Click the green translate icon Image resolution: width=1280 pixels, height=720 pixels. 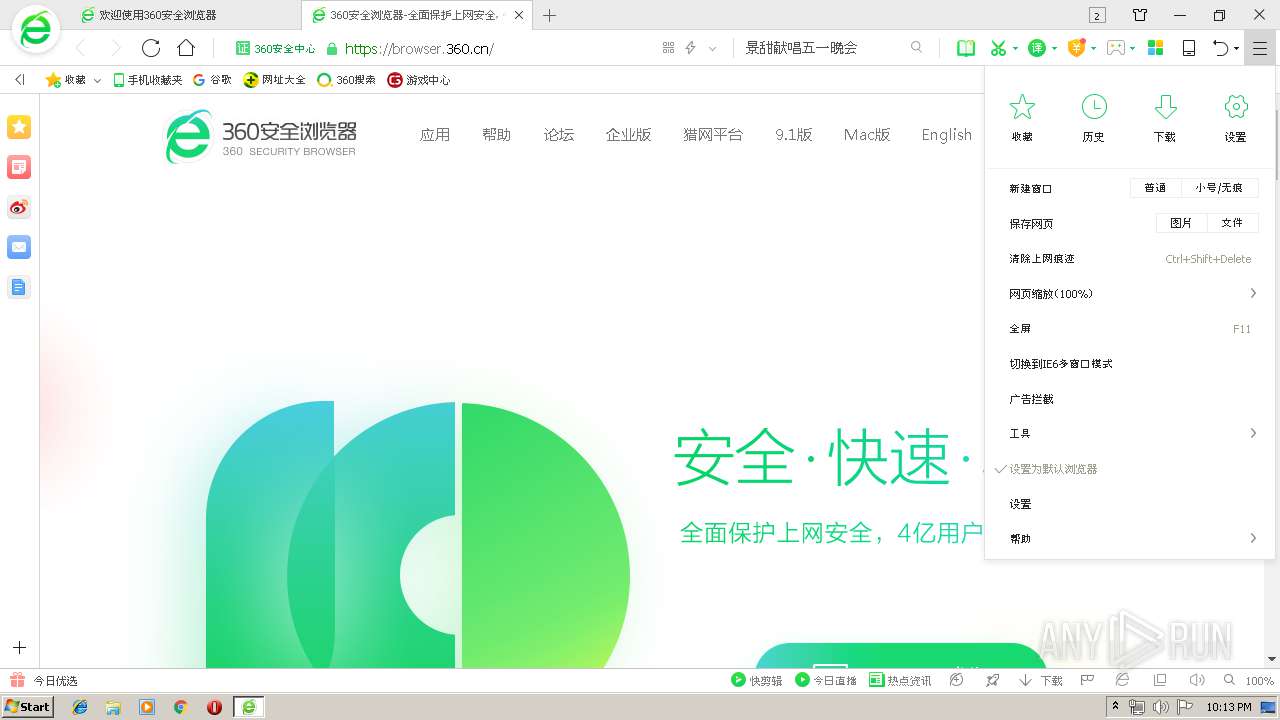pos(1037,48)
